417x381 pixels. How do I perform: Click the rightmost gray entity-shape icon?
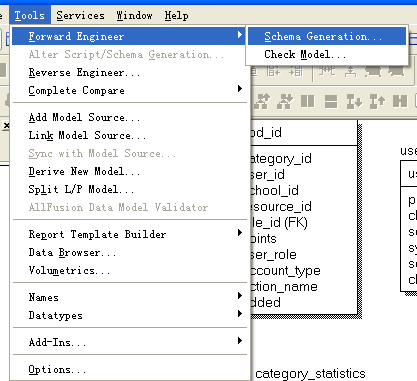pos(396,71)
